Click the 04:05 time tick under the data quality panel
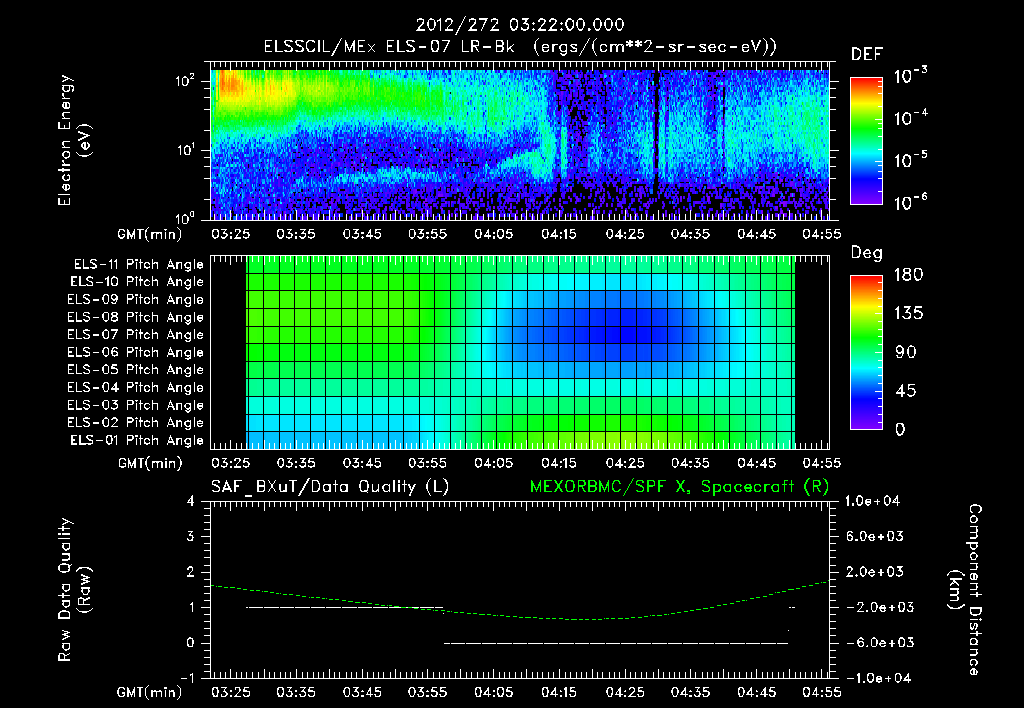1024x708 pixels. [x=493, y=692]
